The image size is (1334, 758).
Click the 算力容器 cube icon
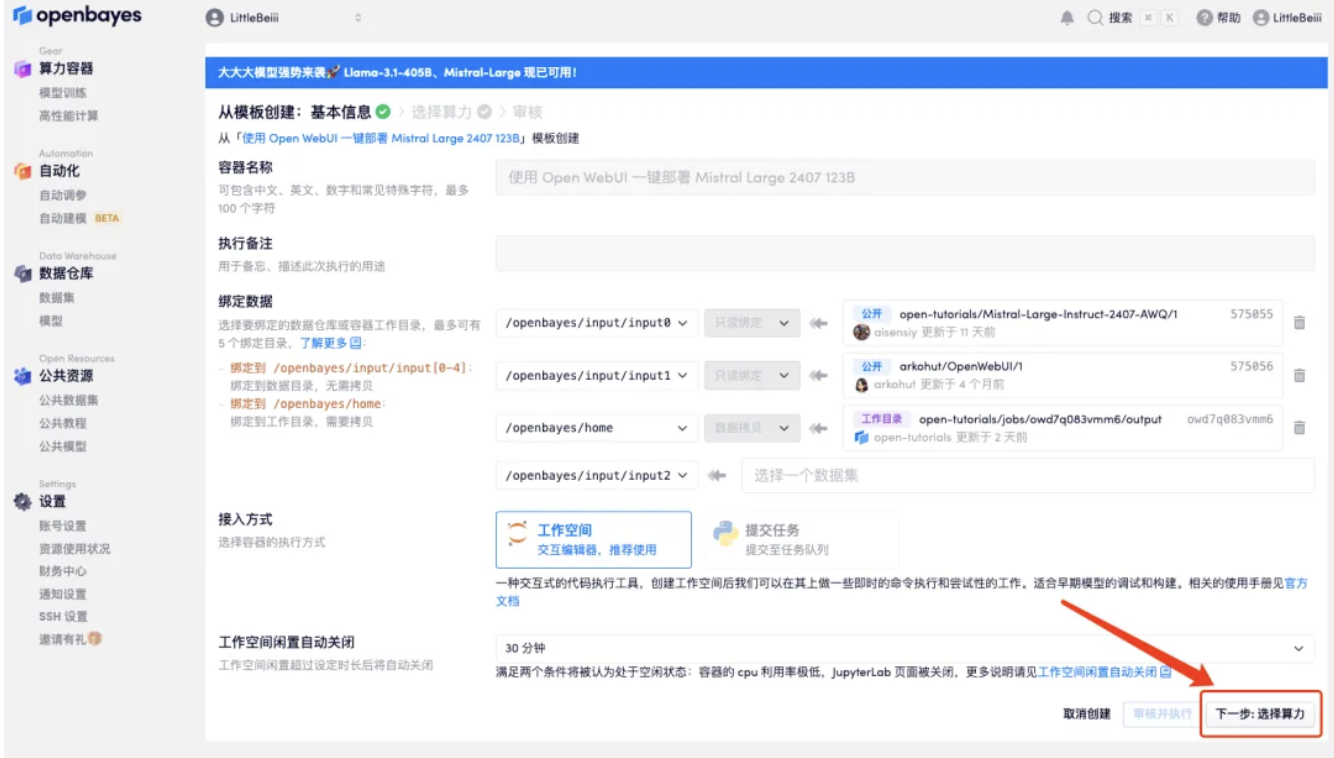click(x=22, y=69)
